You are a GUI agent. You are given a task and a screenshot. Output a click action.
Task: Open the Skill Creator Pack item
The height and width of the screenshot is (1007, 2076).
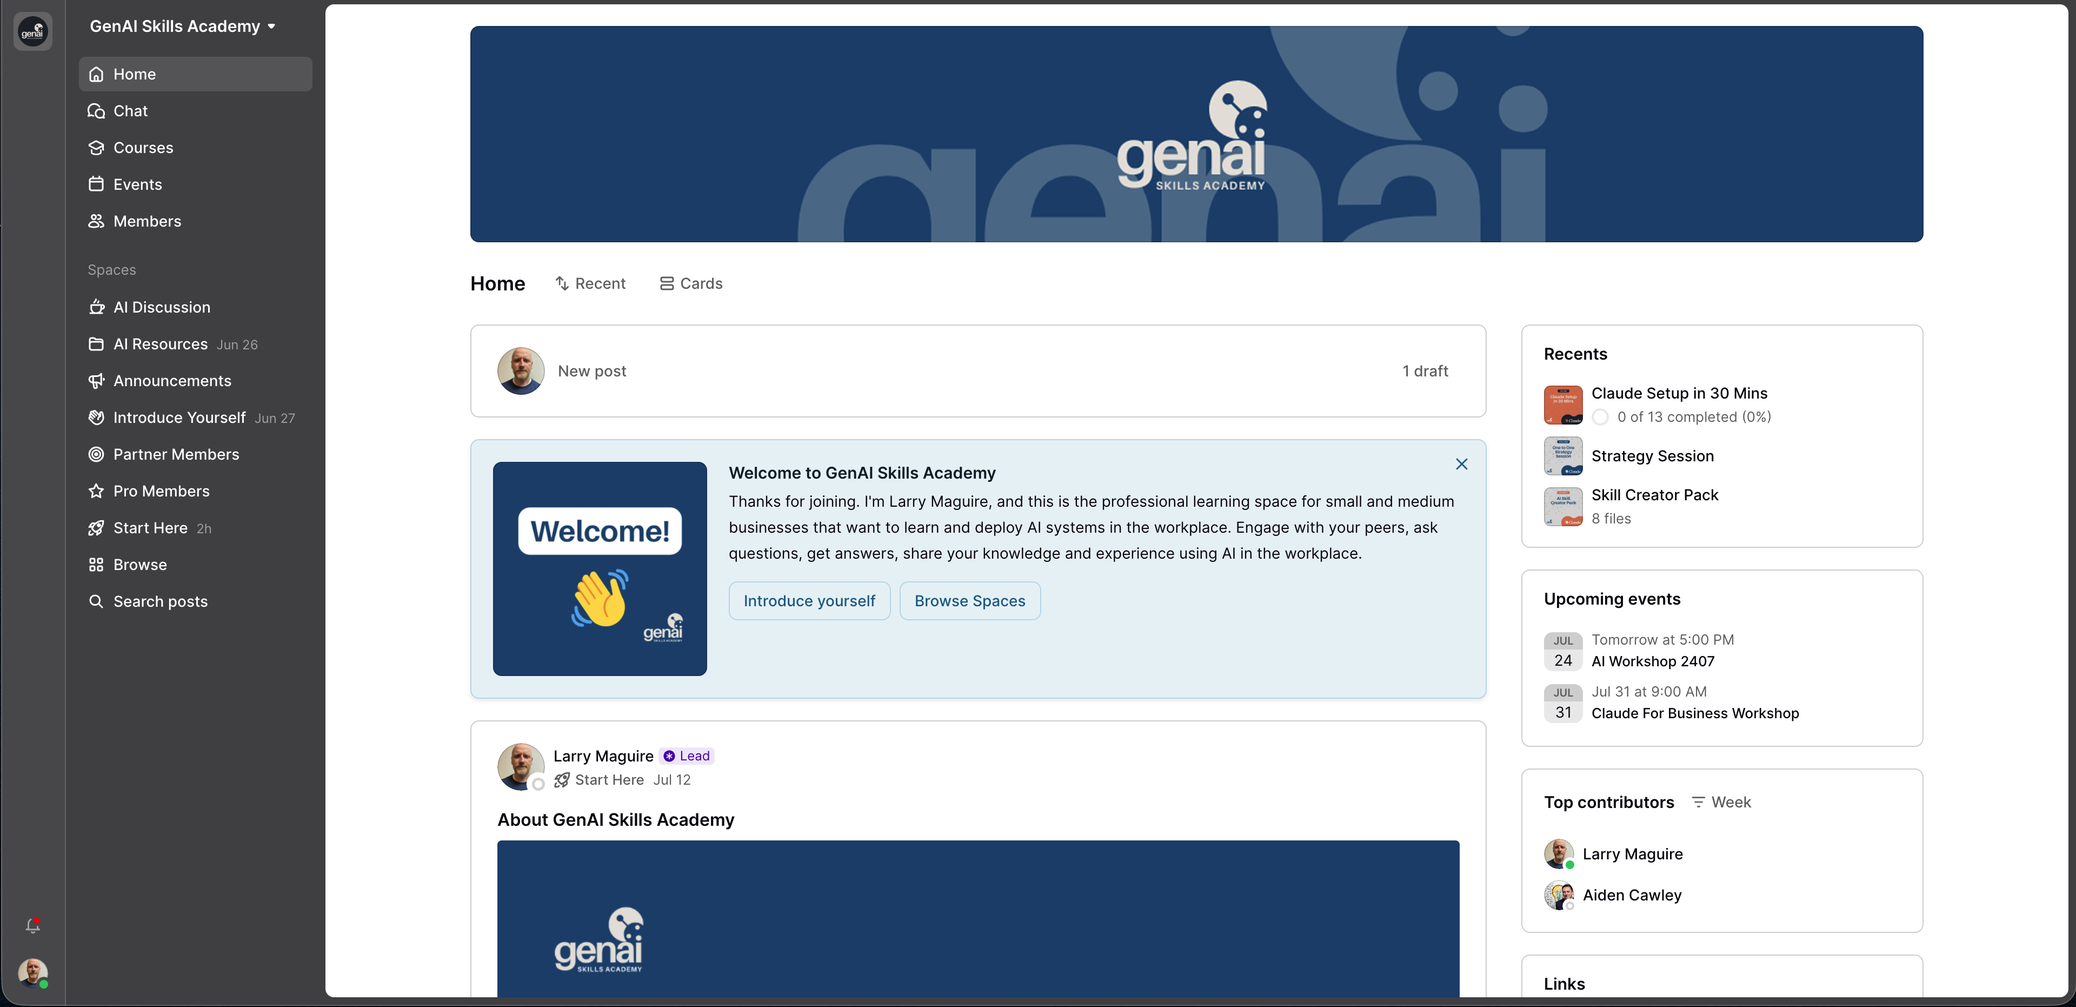1655,495
